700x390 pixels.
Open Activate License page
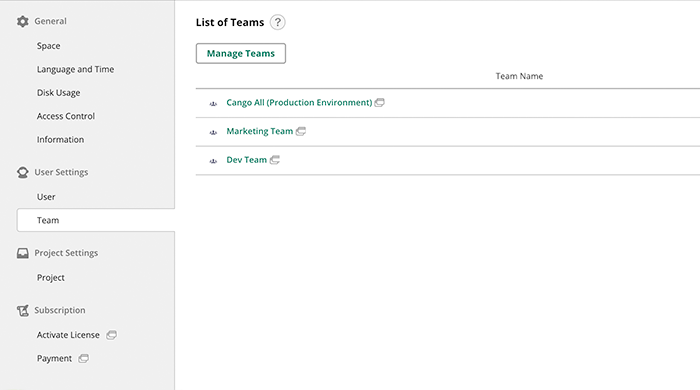(x=68, y=335)
